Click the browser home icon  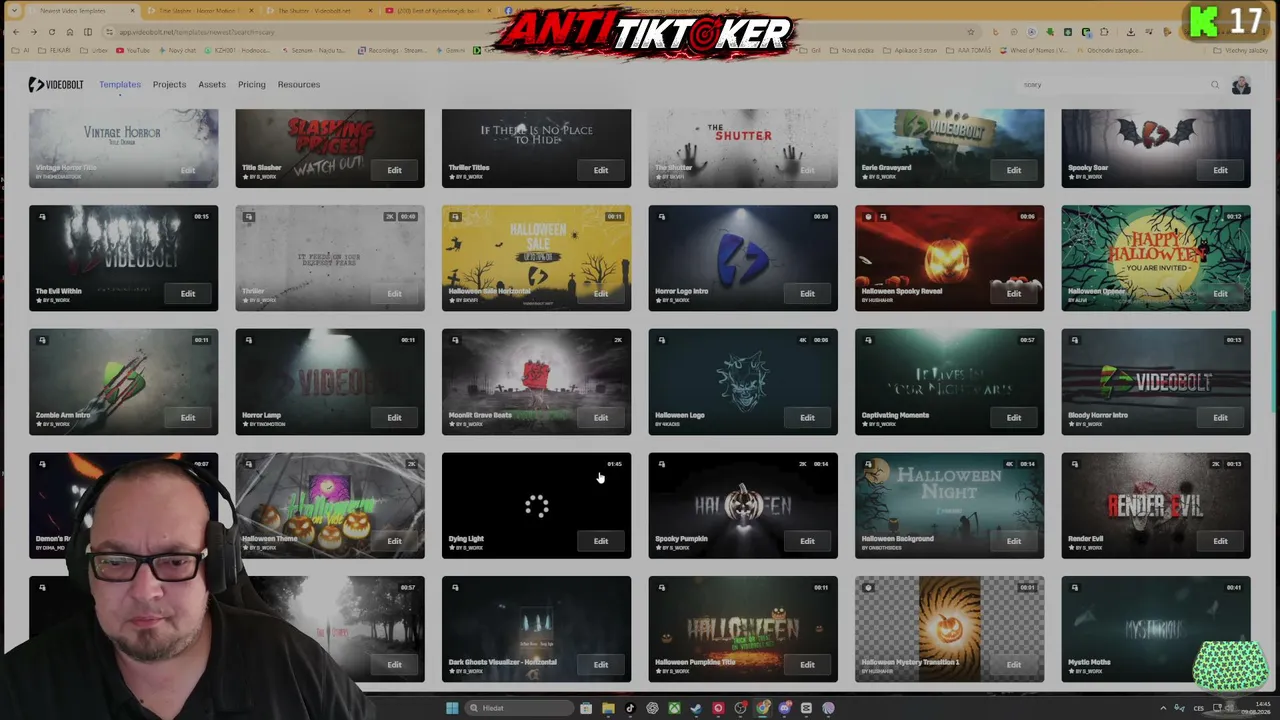tap(70, 32)
